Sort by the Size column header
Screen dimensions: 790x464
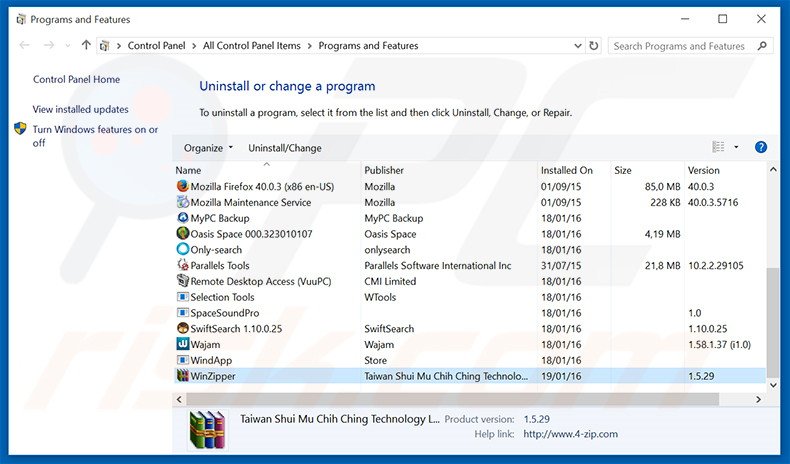647,170
